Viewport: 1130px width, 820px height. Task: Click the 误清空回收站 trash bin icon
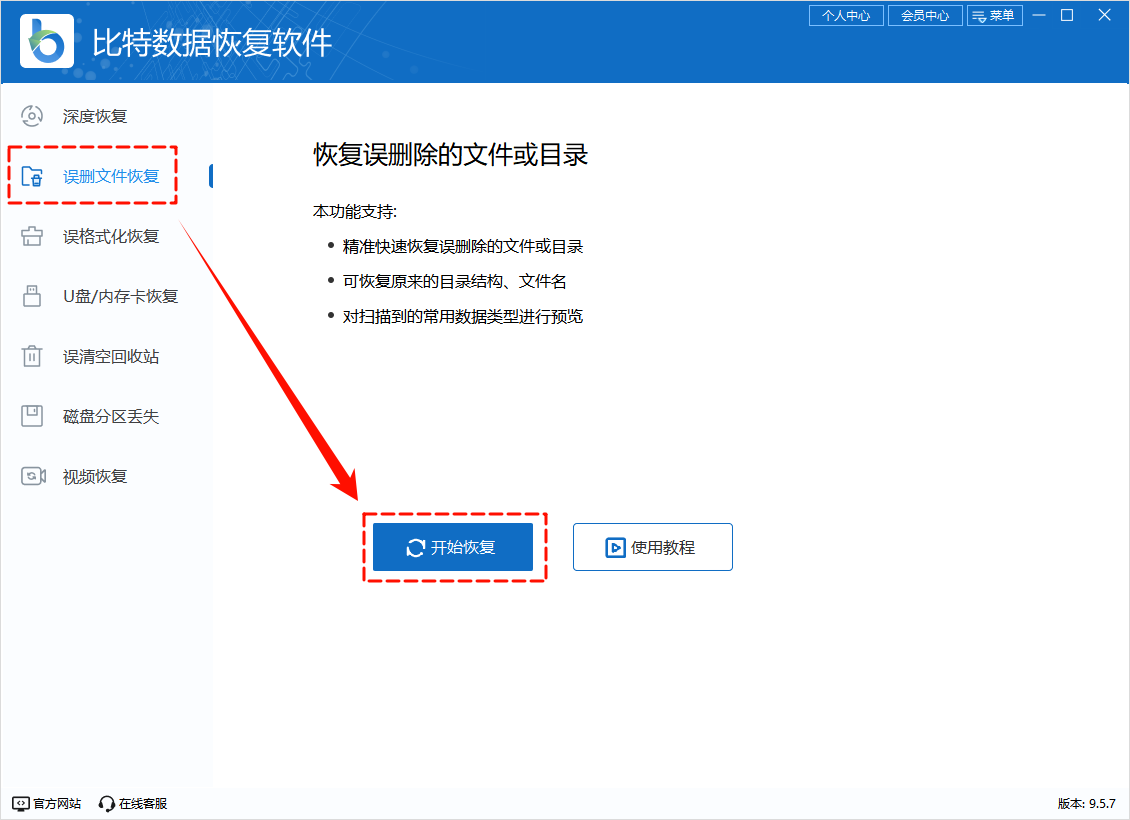click(32, 356)
